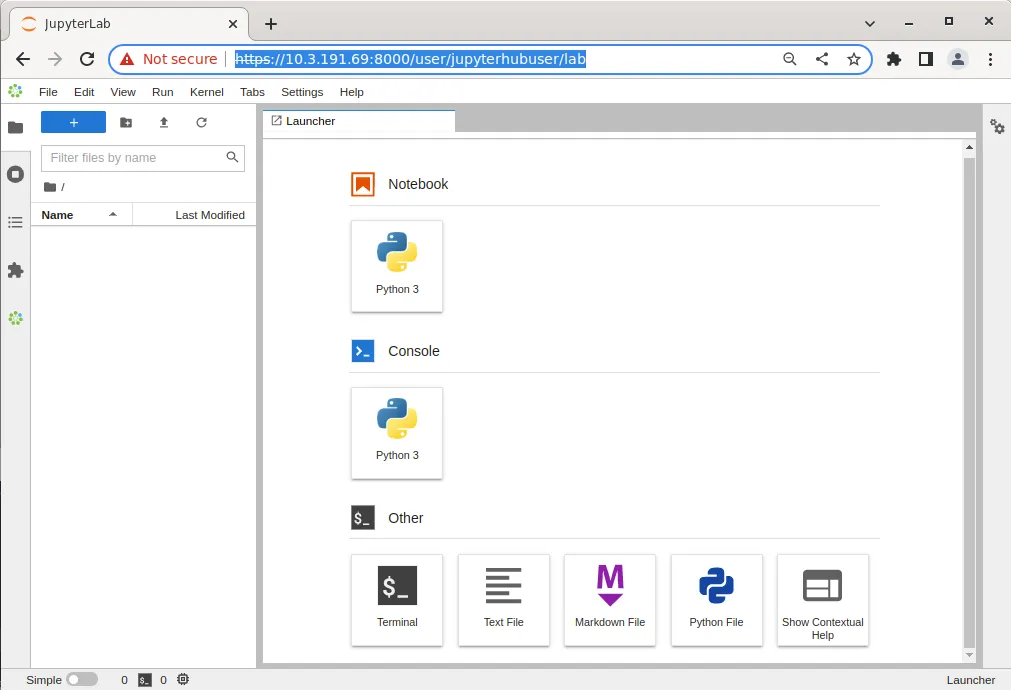Toggle Simple interface mode switch
Viewport: 1011px width, 690px height.
point(82,679)
